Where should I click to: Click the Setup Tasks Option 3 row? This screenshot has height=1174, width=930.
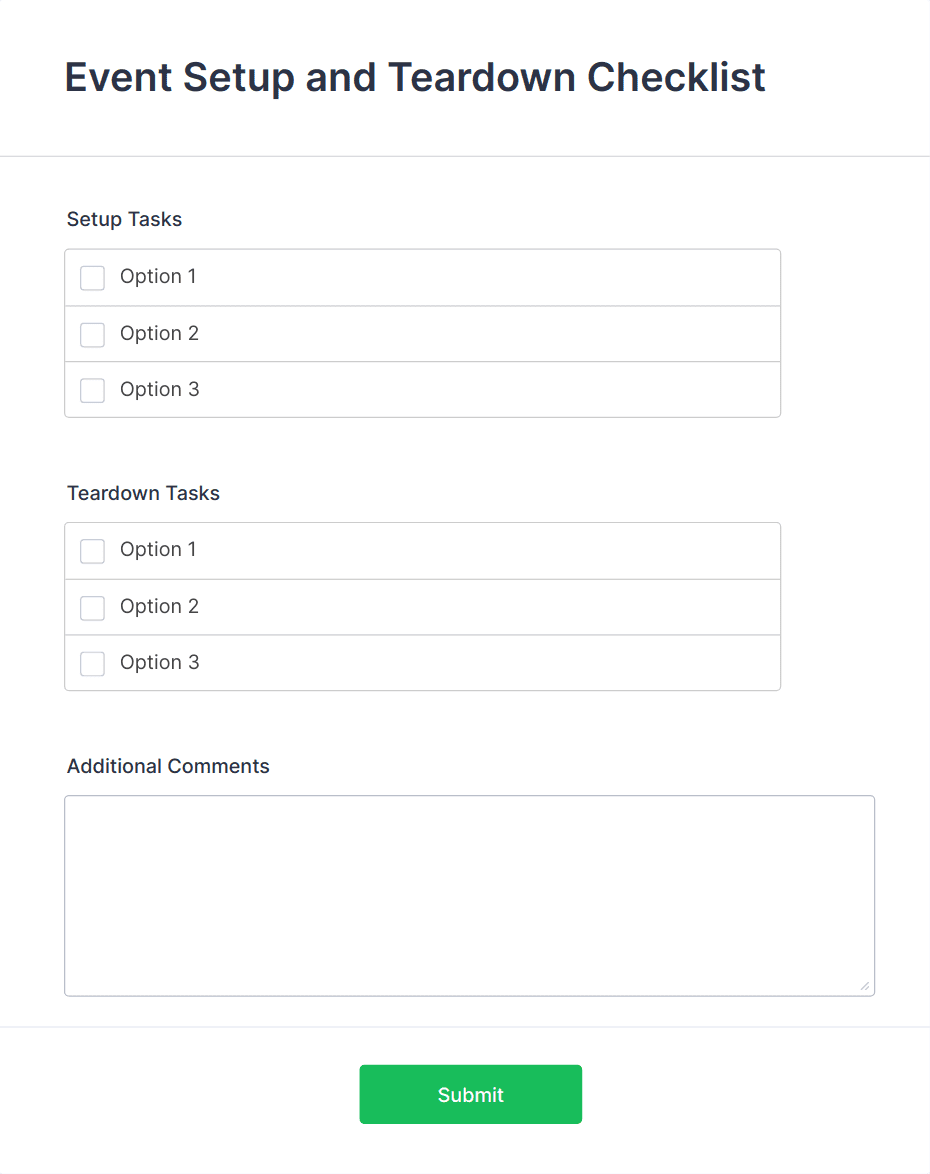pyautogui.click(x=422, y=390)
